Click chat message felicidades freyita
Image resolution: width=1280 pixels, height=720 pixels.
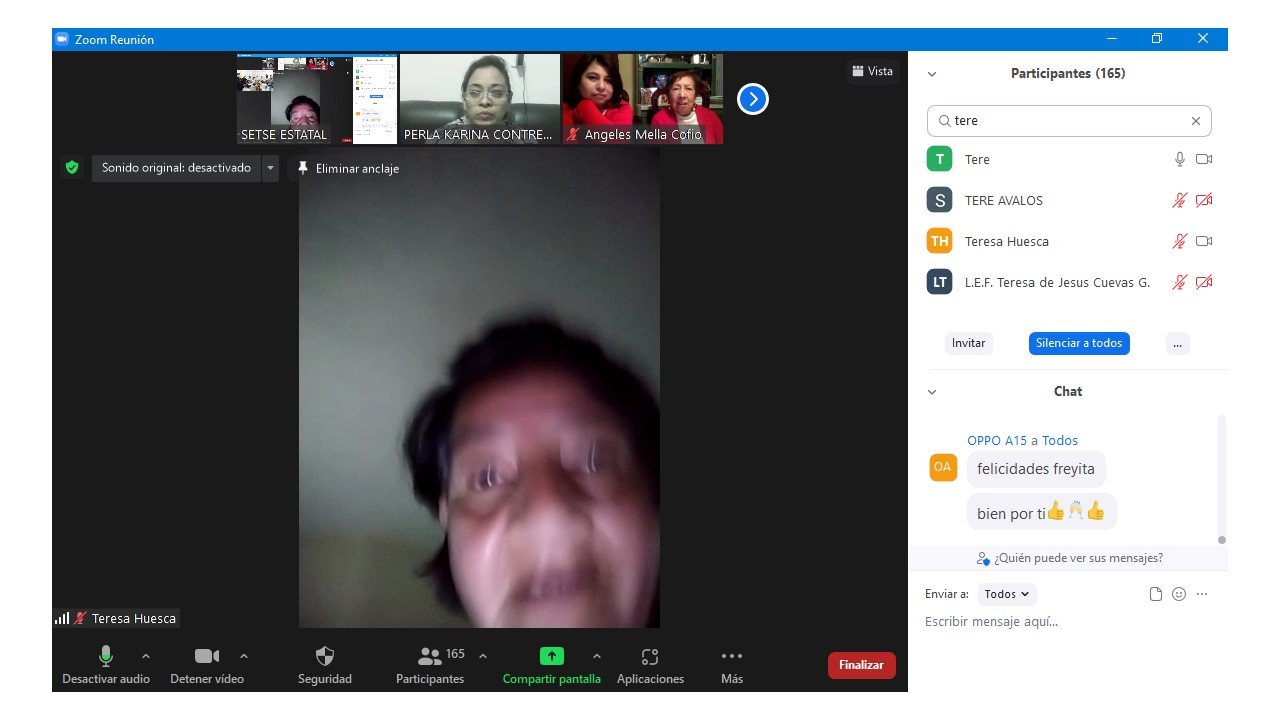(x=1036, y=469)
